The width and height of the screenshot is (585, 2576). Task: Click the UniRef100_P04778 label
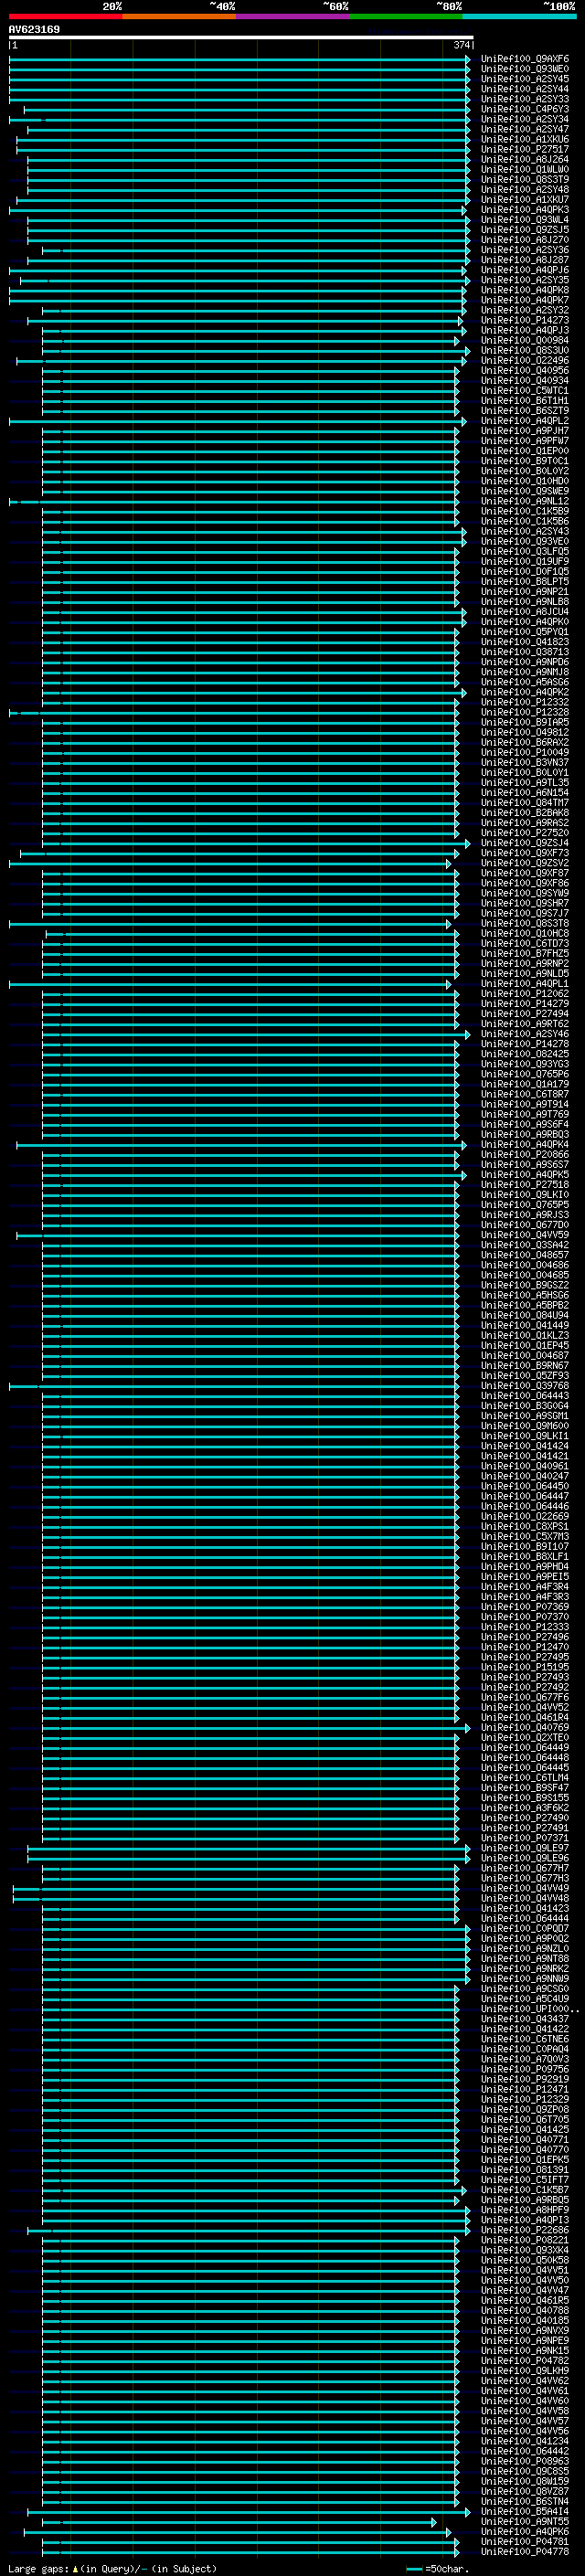[x=524, y=2551]
